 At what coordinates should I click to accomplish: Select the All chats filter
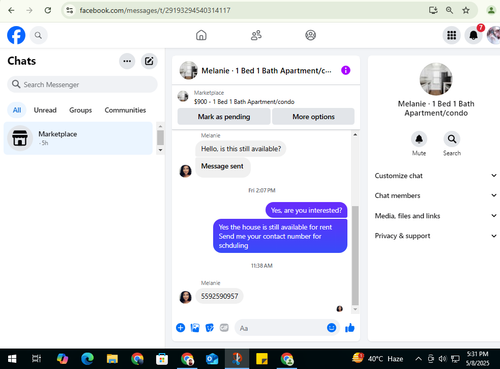(x=17, y=110)
